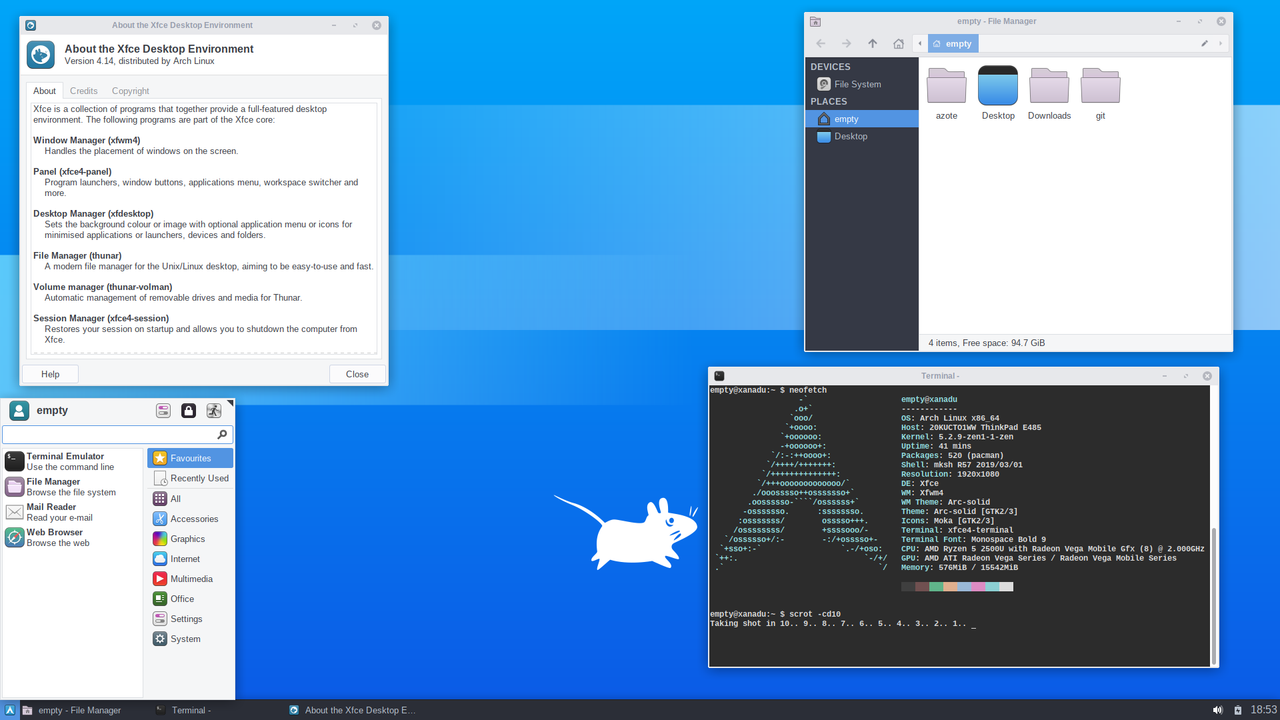Switch to the Copyright tab
This screenshot has height=720, width=1280.
coord(130,91)
